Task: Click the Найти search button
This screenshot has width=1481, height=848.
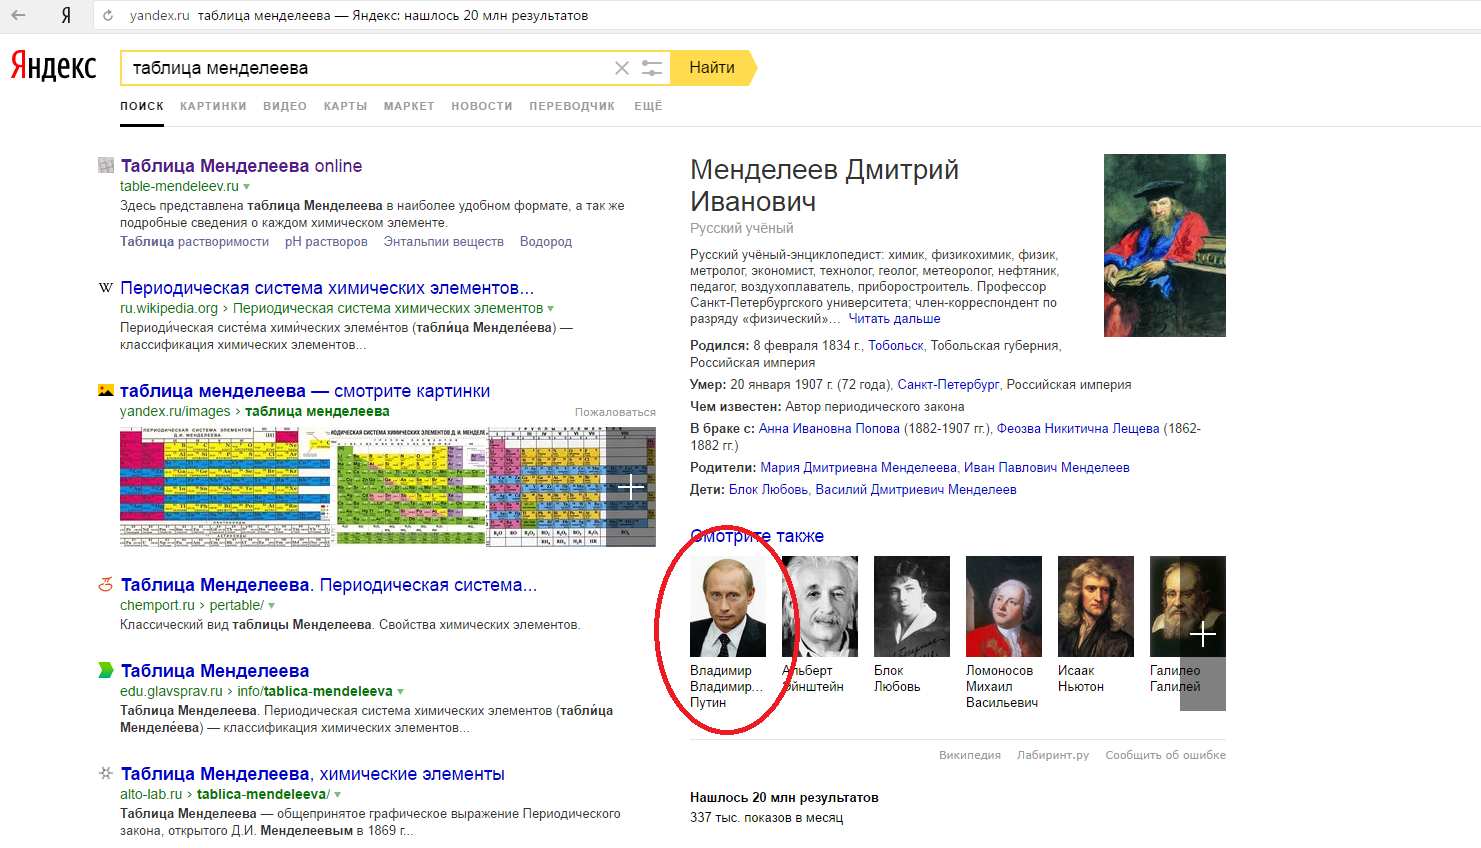Action: tap(712, 68)
